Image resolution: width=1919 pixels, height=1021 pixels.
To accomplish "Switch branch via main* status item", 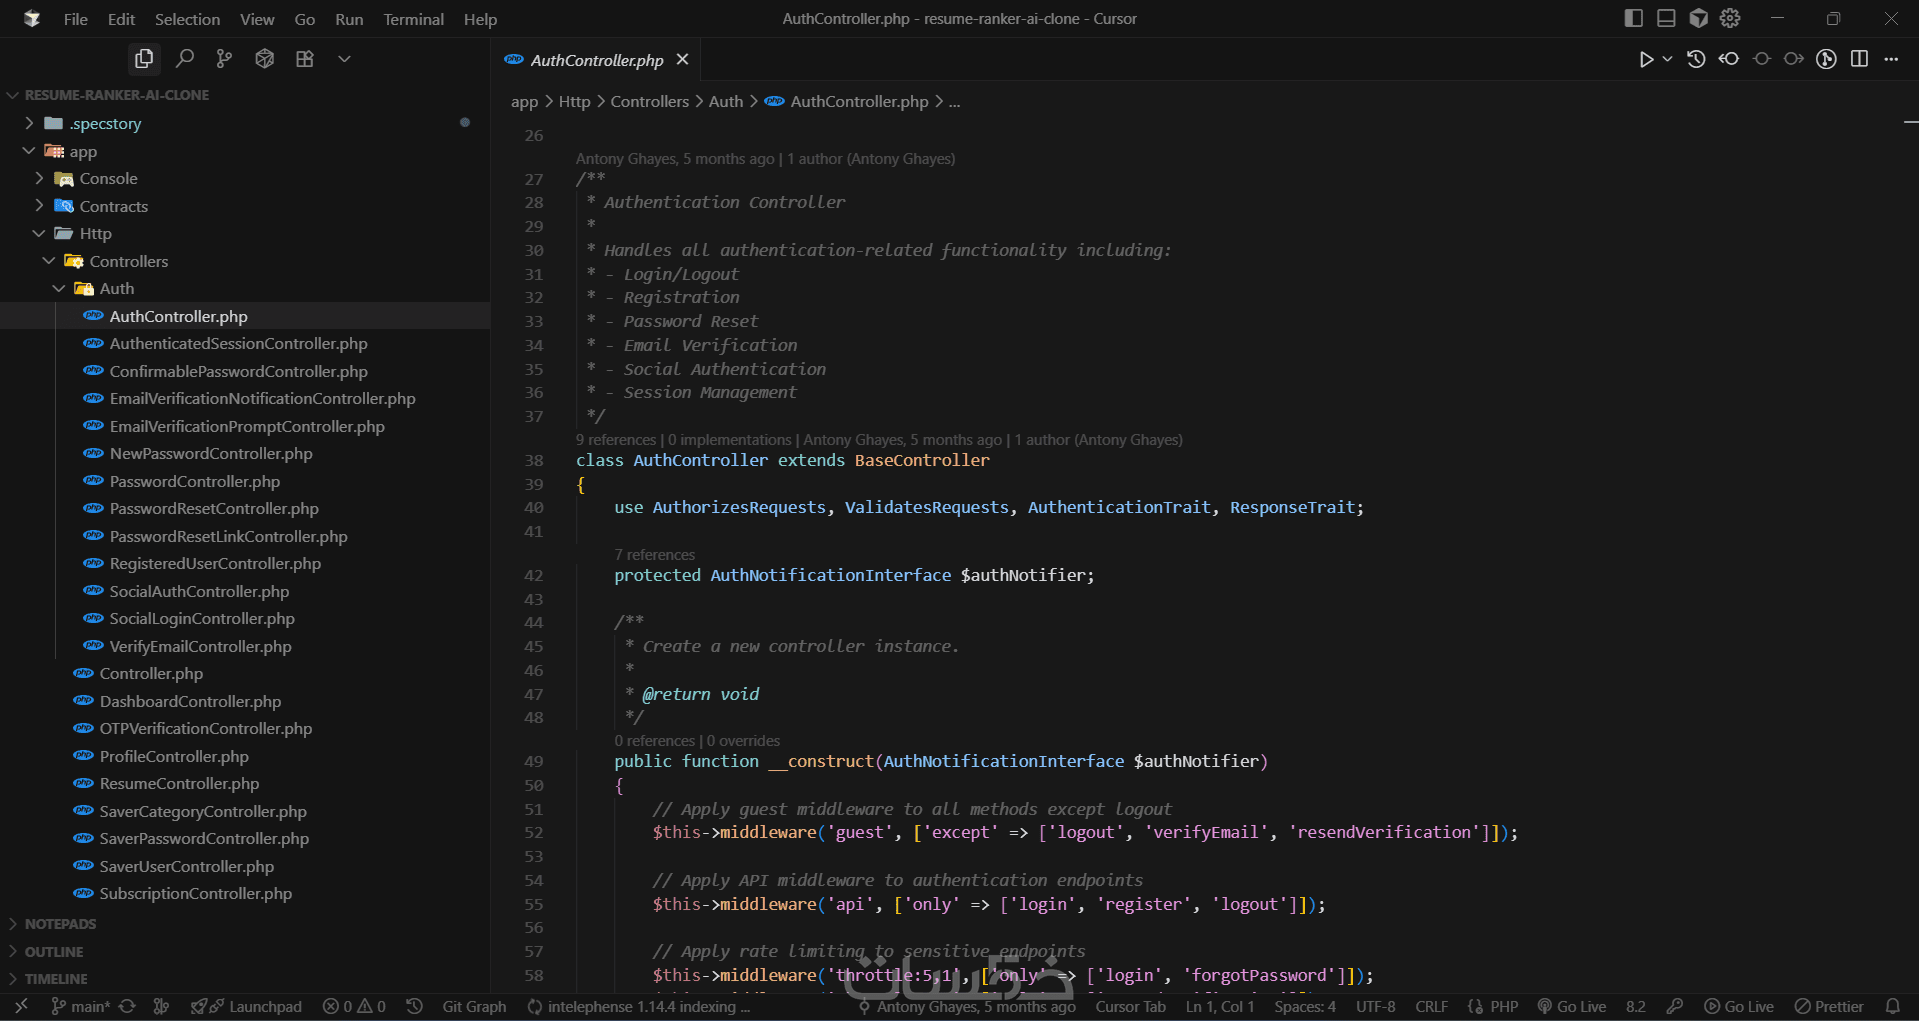I will pyautogui.click(x=80, y=1006).
